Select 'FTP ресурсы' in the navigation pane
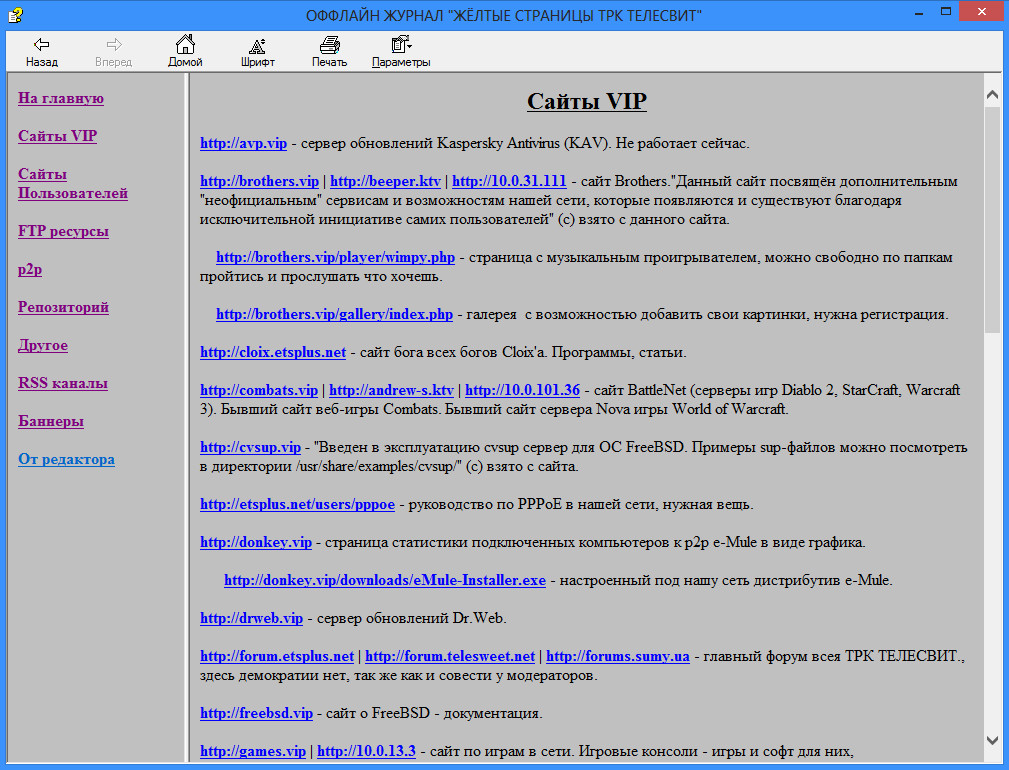1009x770 pixels. 63,231
